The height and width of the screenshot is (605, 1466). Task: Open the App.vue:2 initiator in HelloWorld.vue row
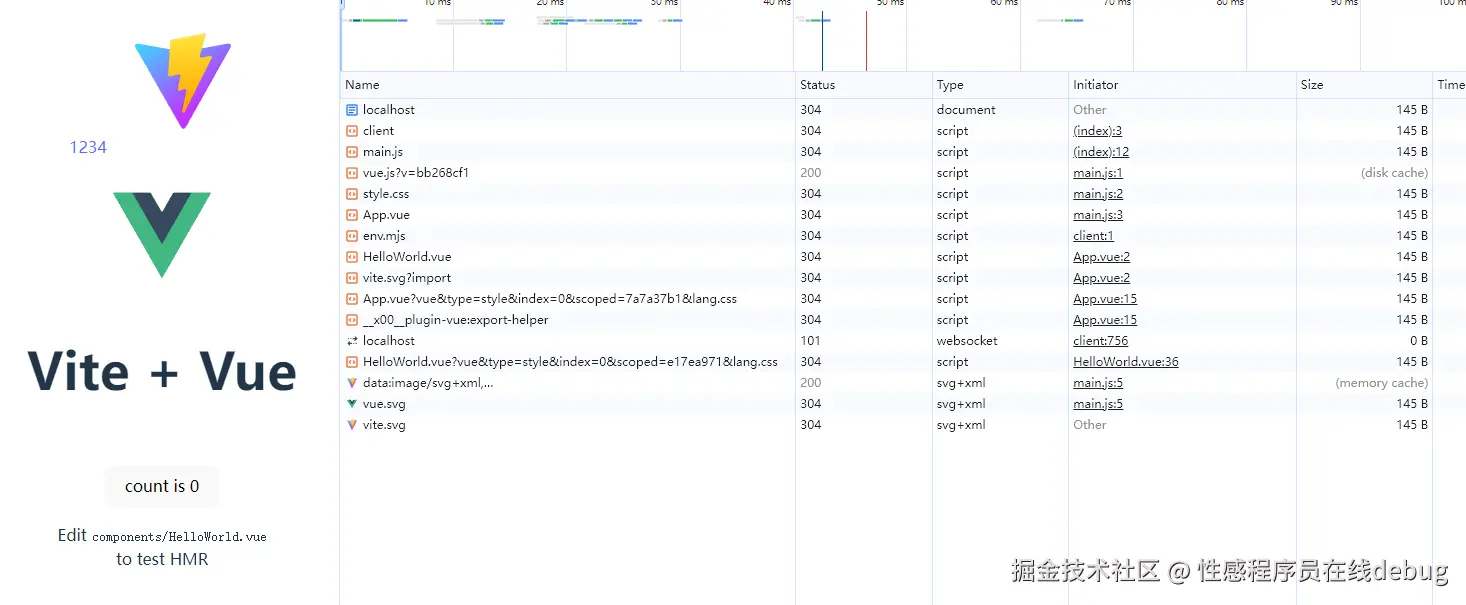[x=1102, y=257]
